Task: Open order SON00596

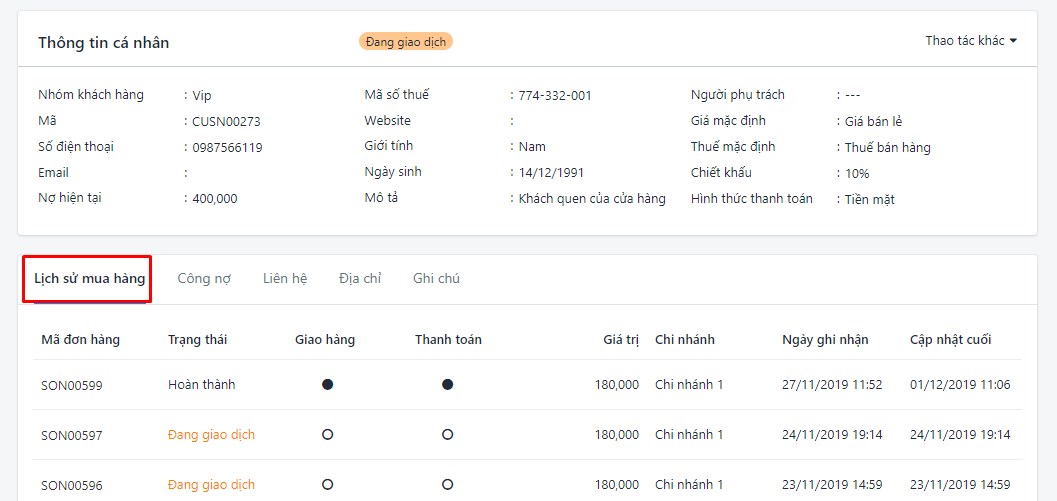Action: (x=71, y=485)
